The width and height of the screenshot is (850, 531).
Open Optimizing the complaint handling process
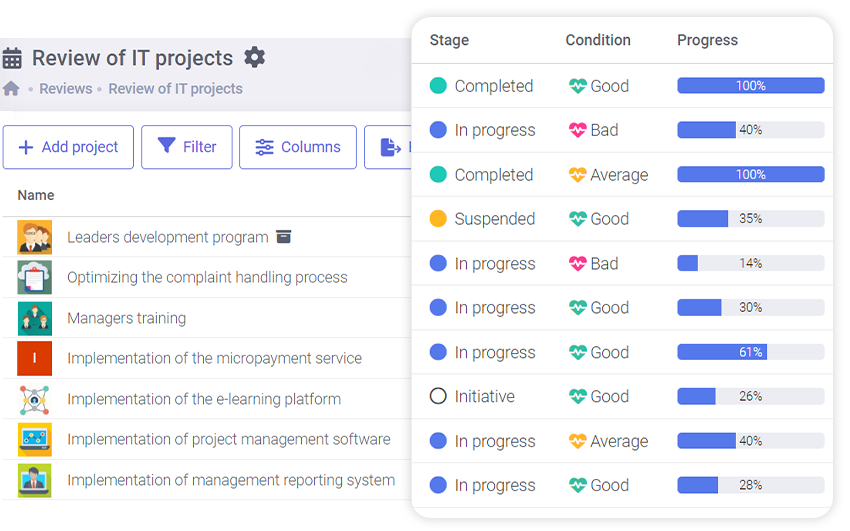[x=207, y=277]
